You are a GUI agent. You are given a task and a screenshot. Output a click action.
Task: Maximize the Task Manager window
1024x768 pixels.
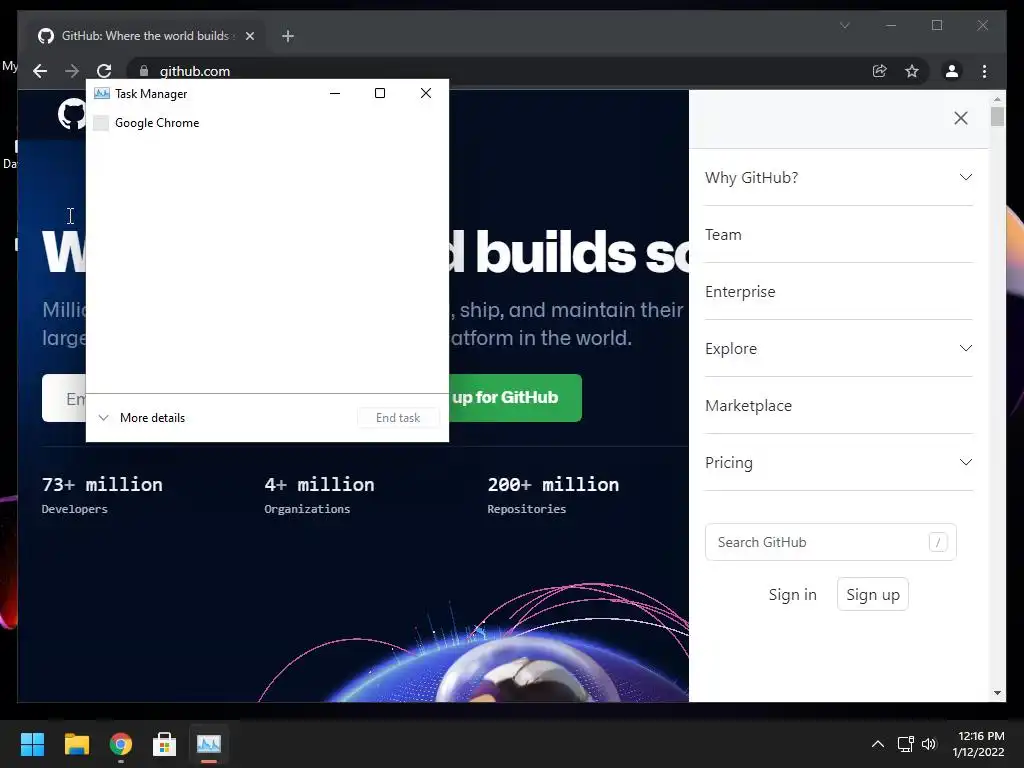pos(380,93)
